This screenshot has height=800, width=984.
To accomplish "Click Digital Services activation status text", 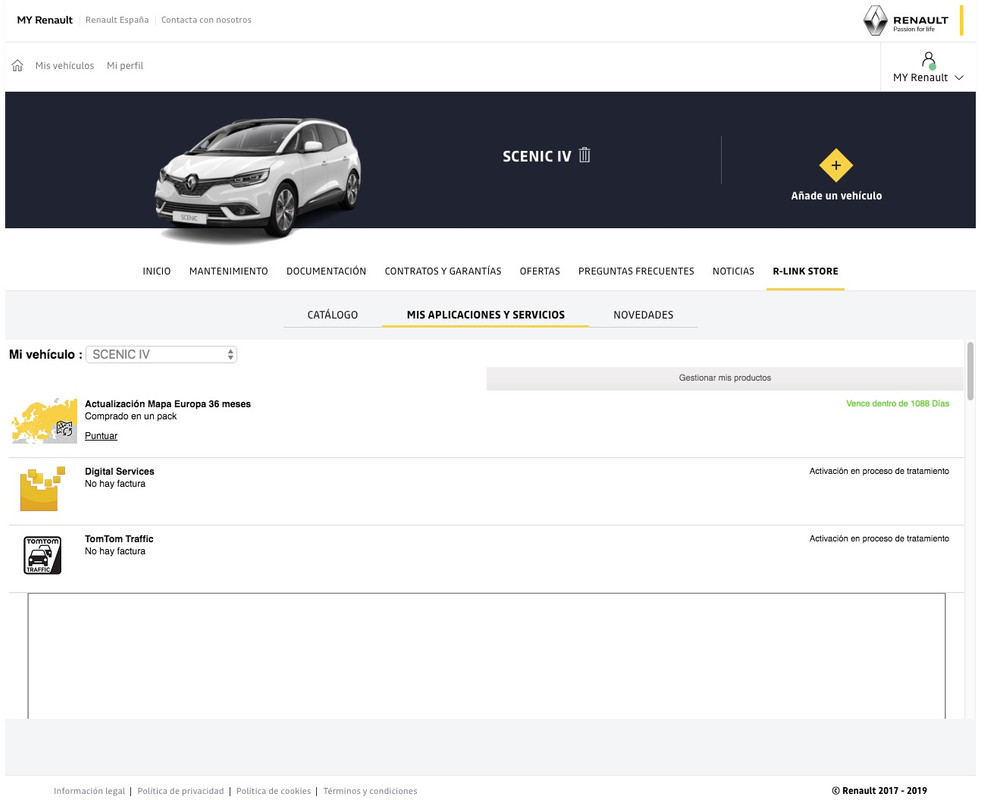I will (879, 471).
